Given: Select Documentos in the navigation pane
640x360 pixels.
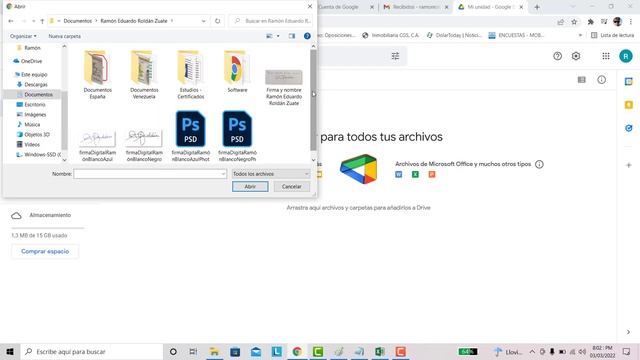Looking at the screenshot, I should (x=38, y=94).
